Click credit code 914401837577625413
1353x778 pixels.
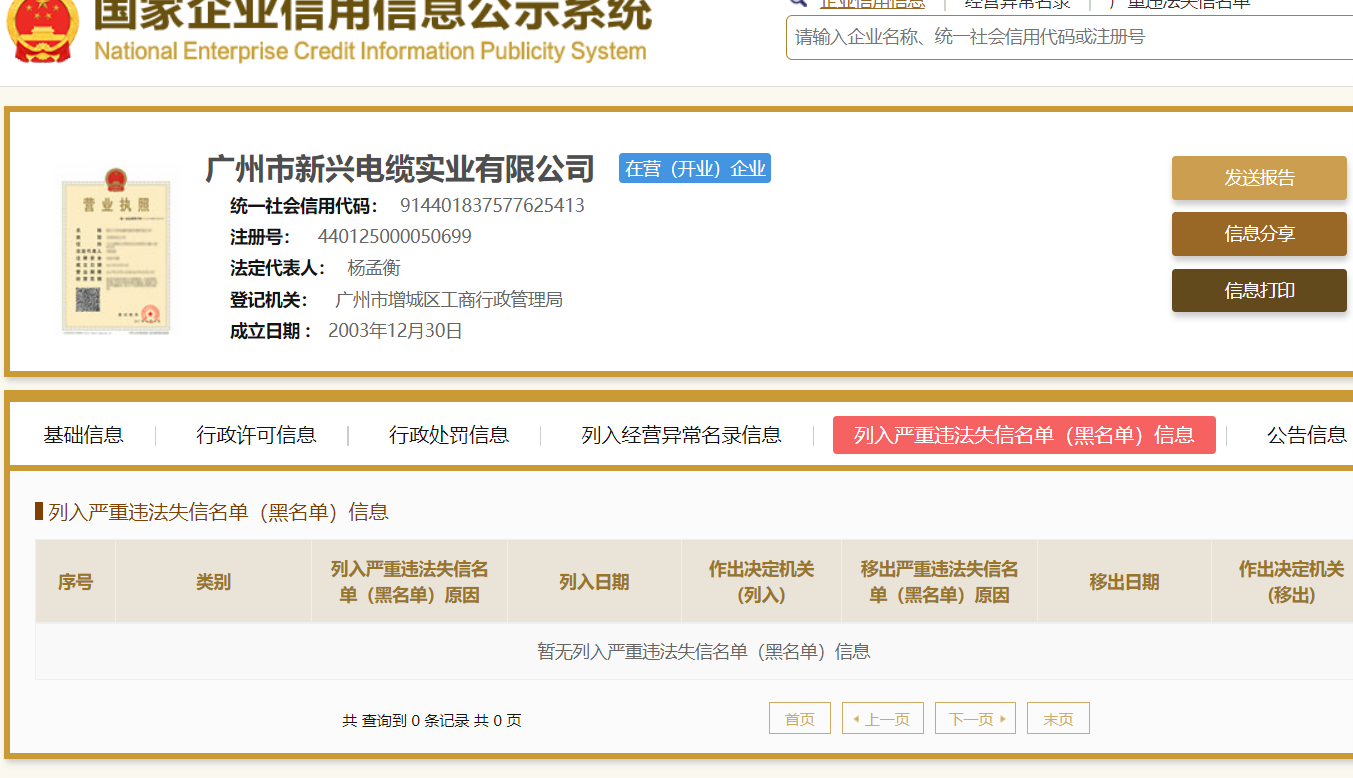[492, 206]
